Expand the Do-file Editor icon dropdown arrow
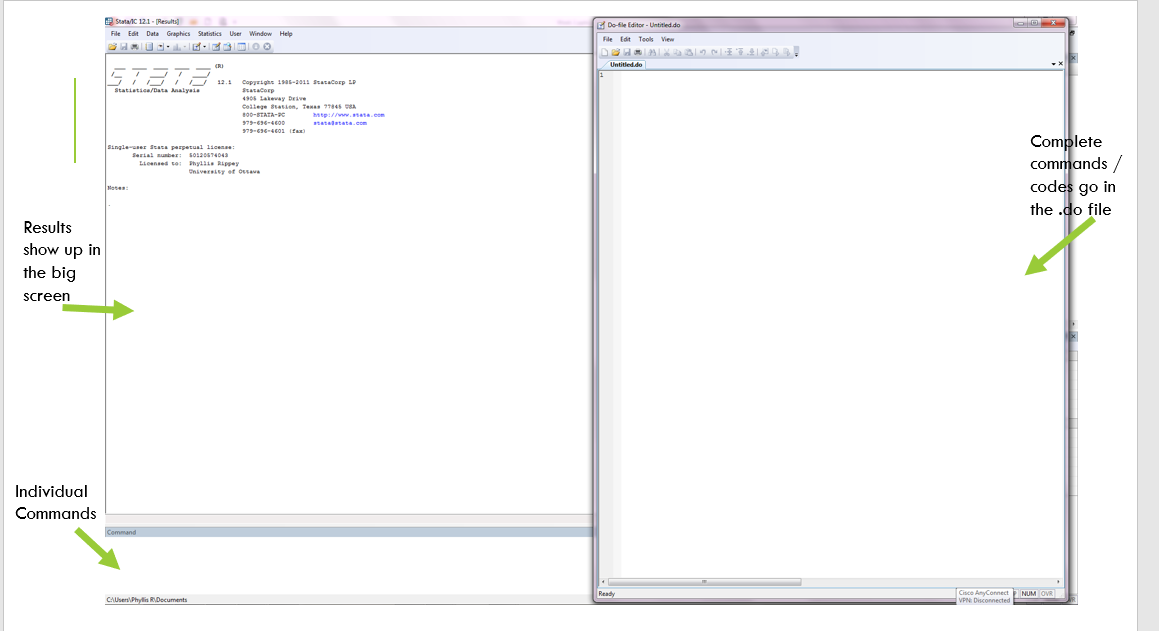 (x=204, y=46)
